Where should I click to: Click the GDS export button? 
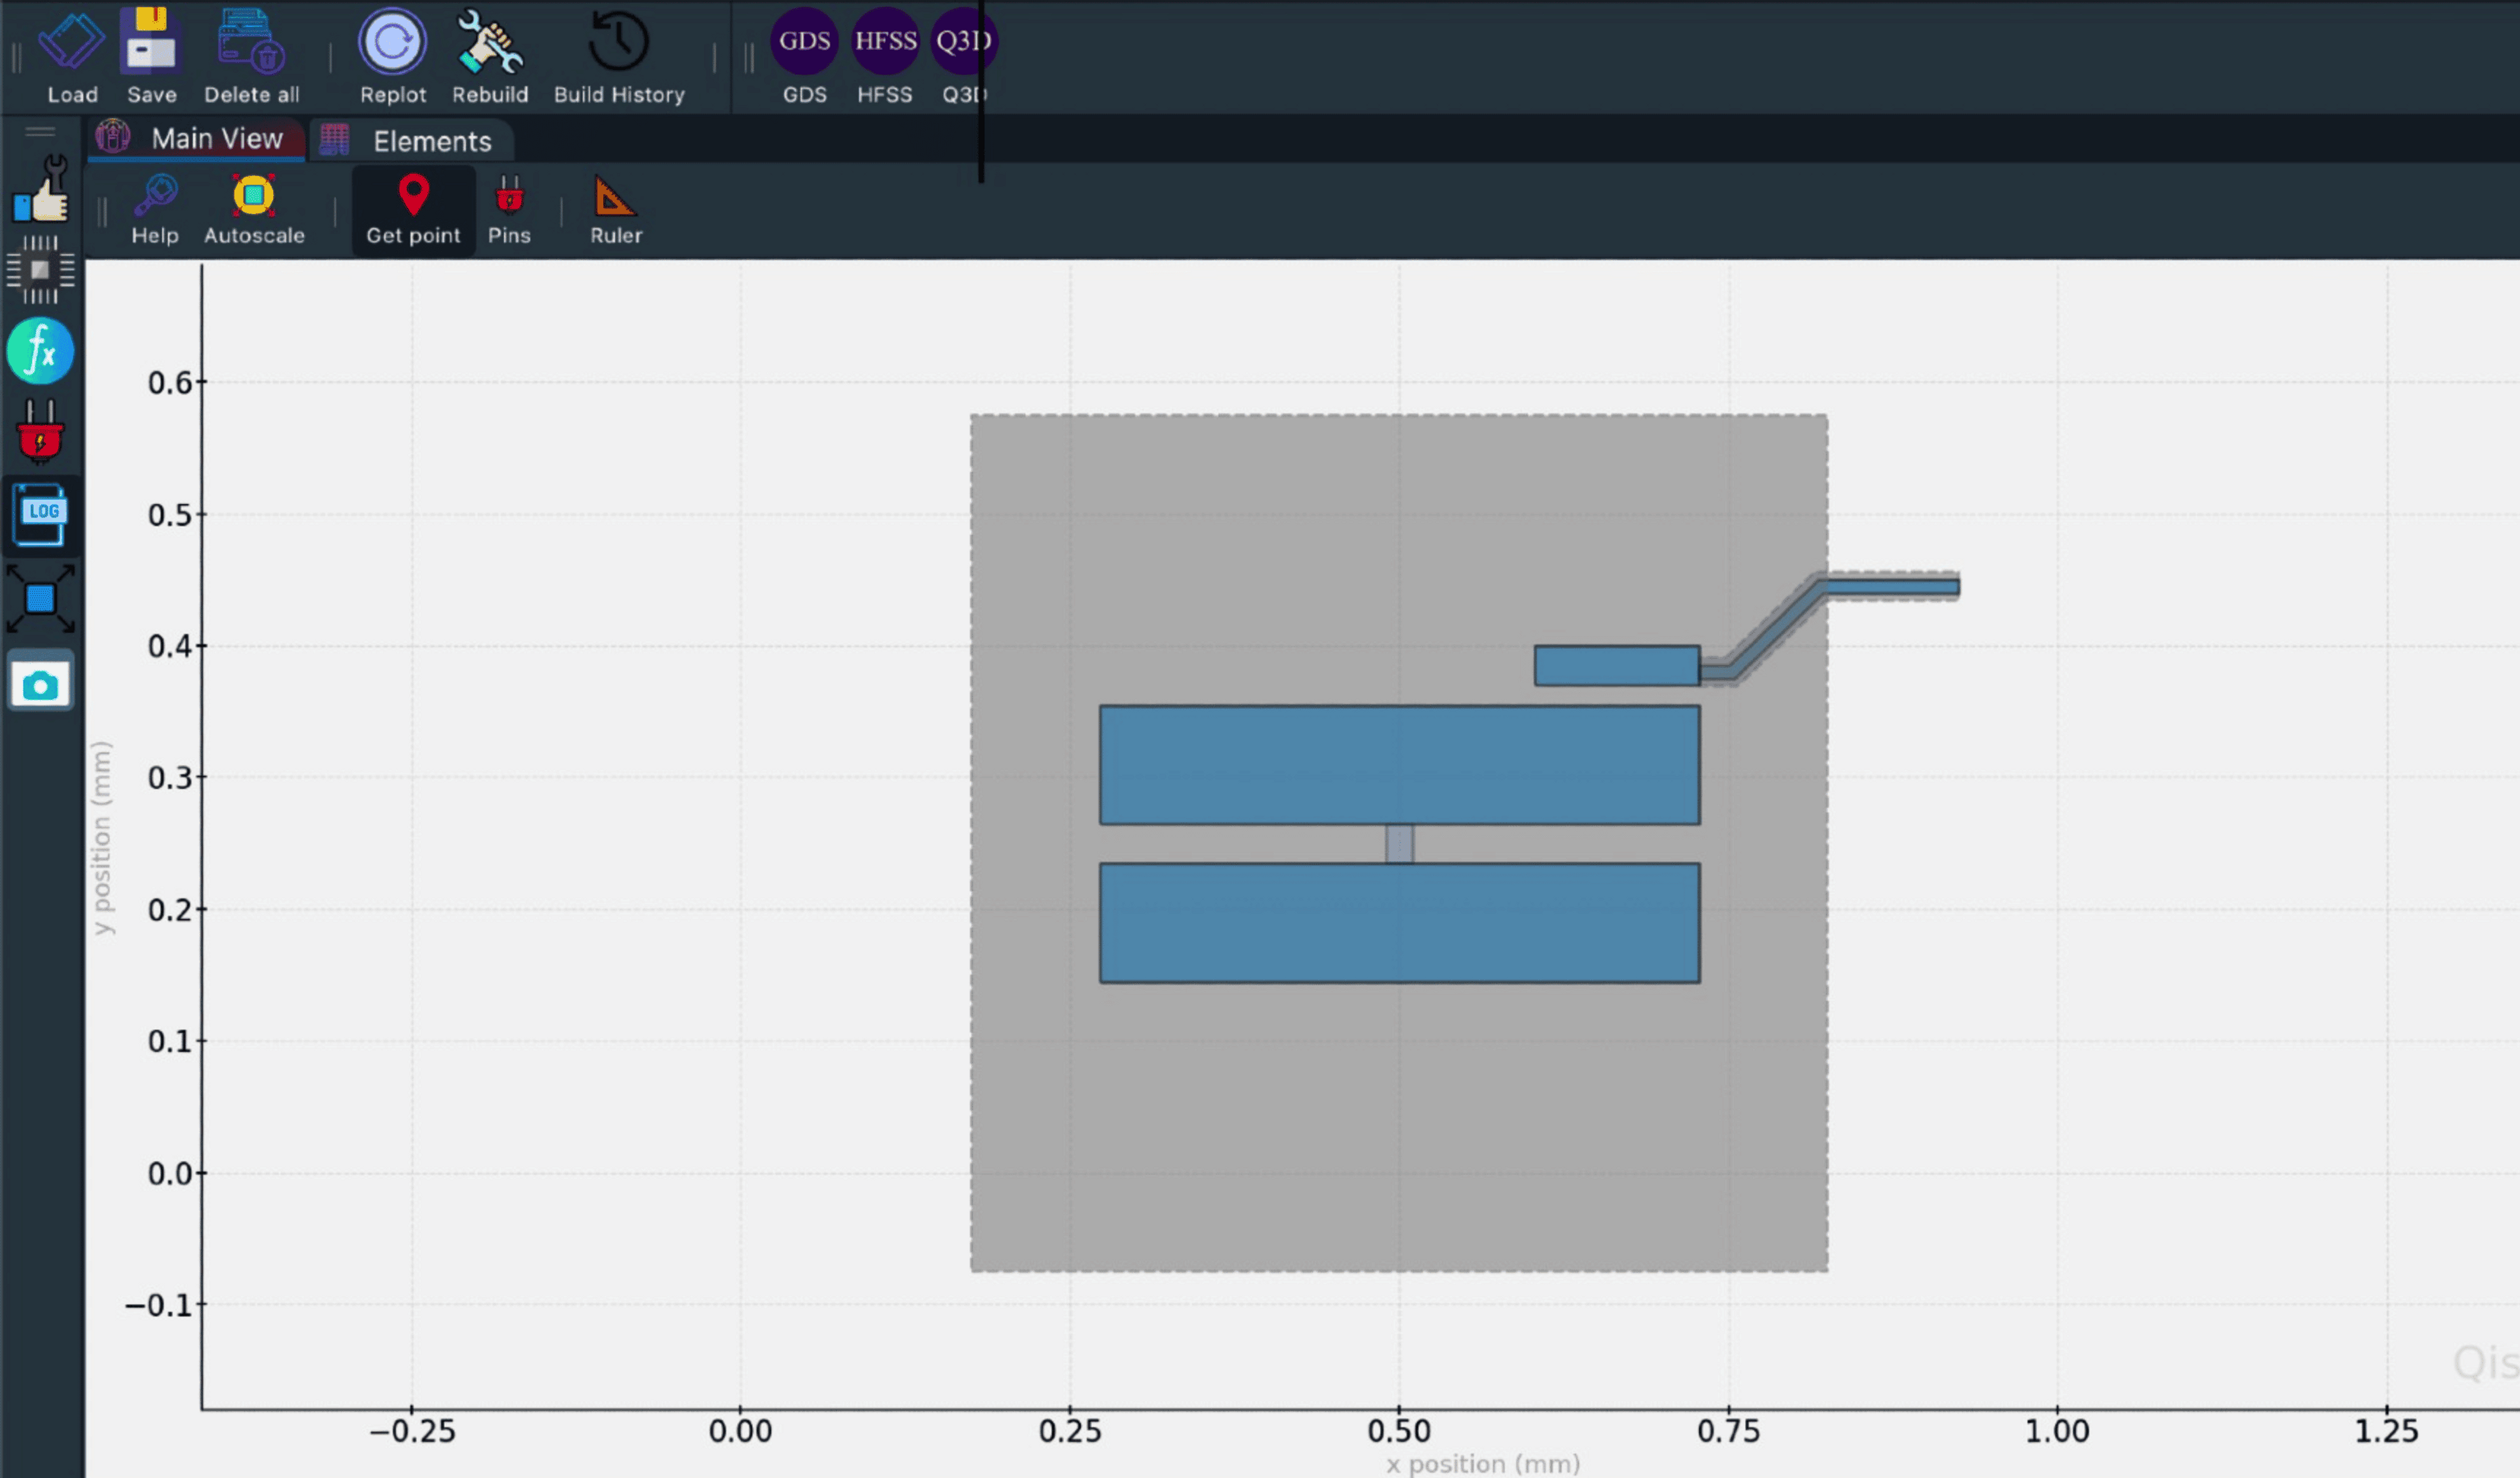click(x=804, y=39)
